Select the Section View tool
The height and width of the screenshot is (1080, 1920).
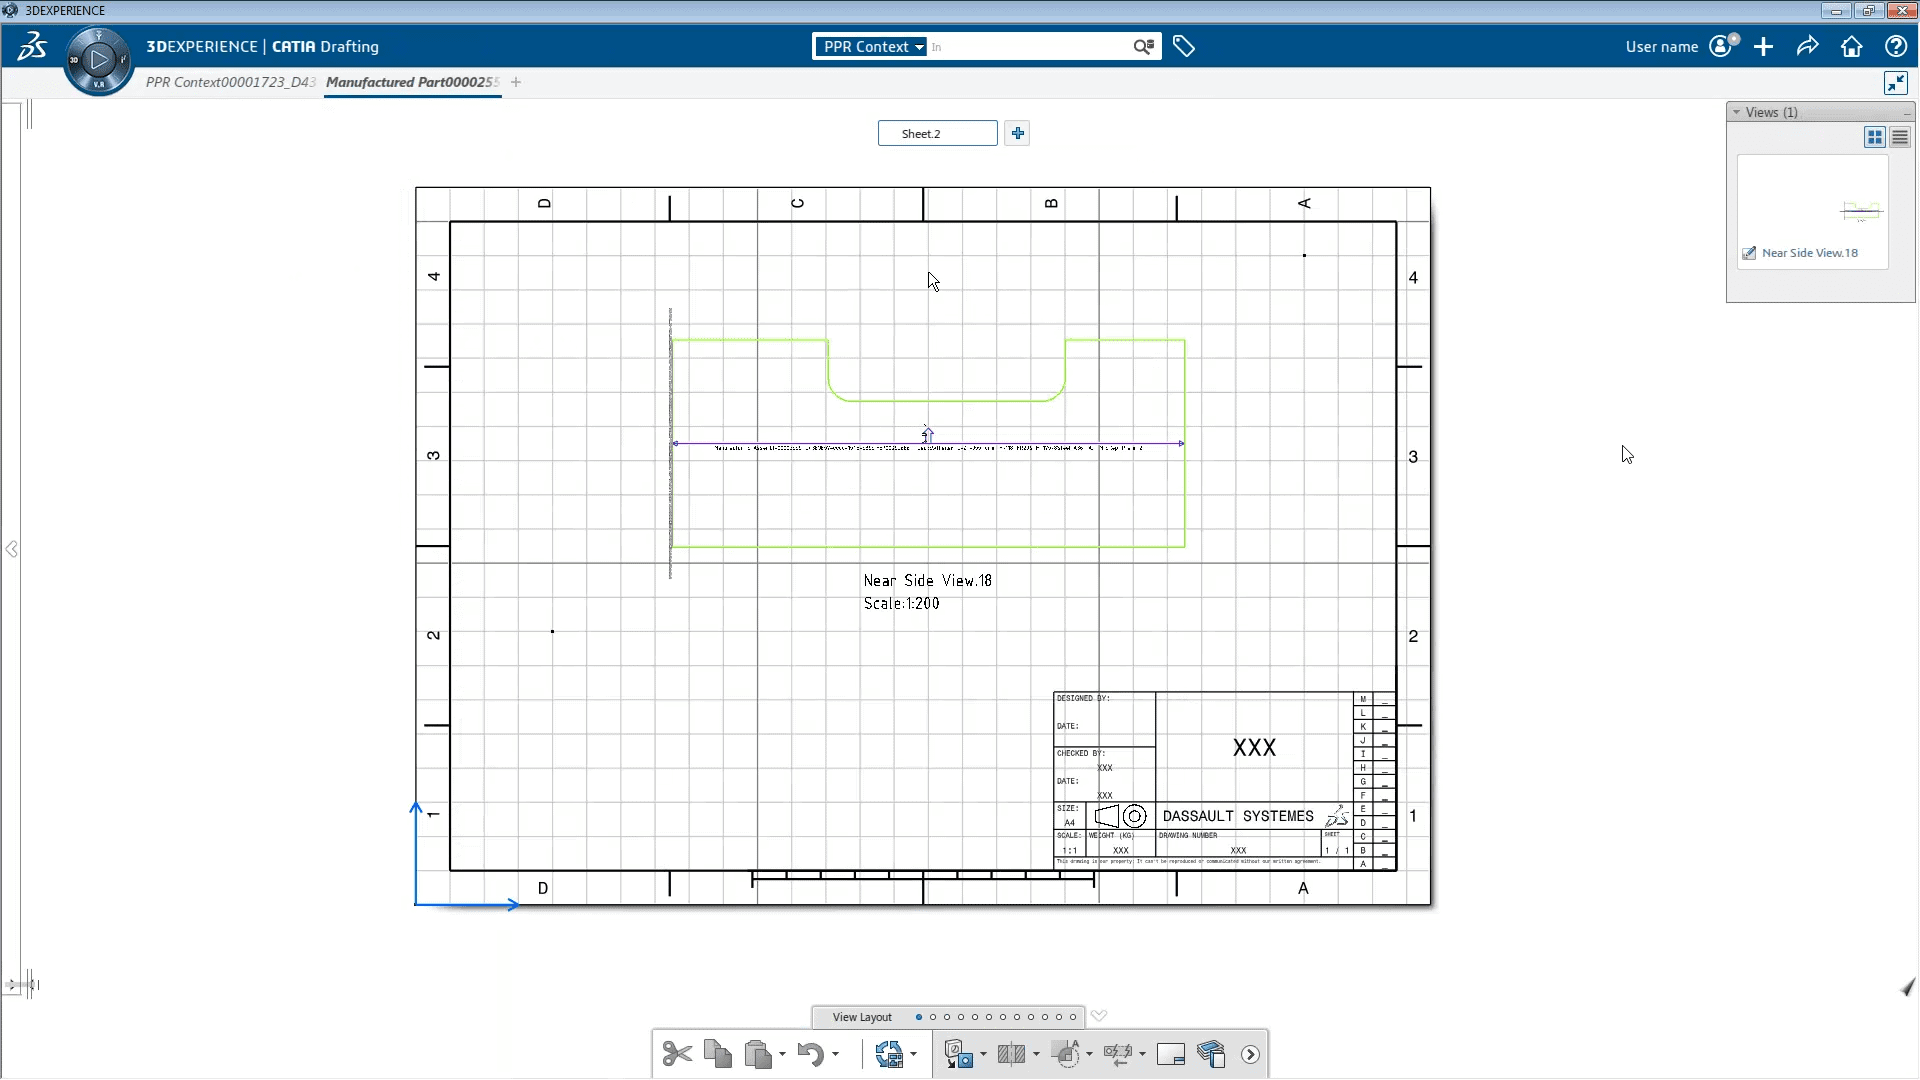(x=1011, y=1054)
